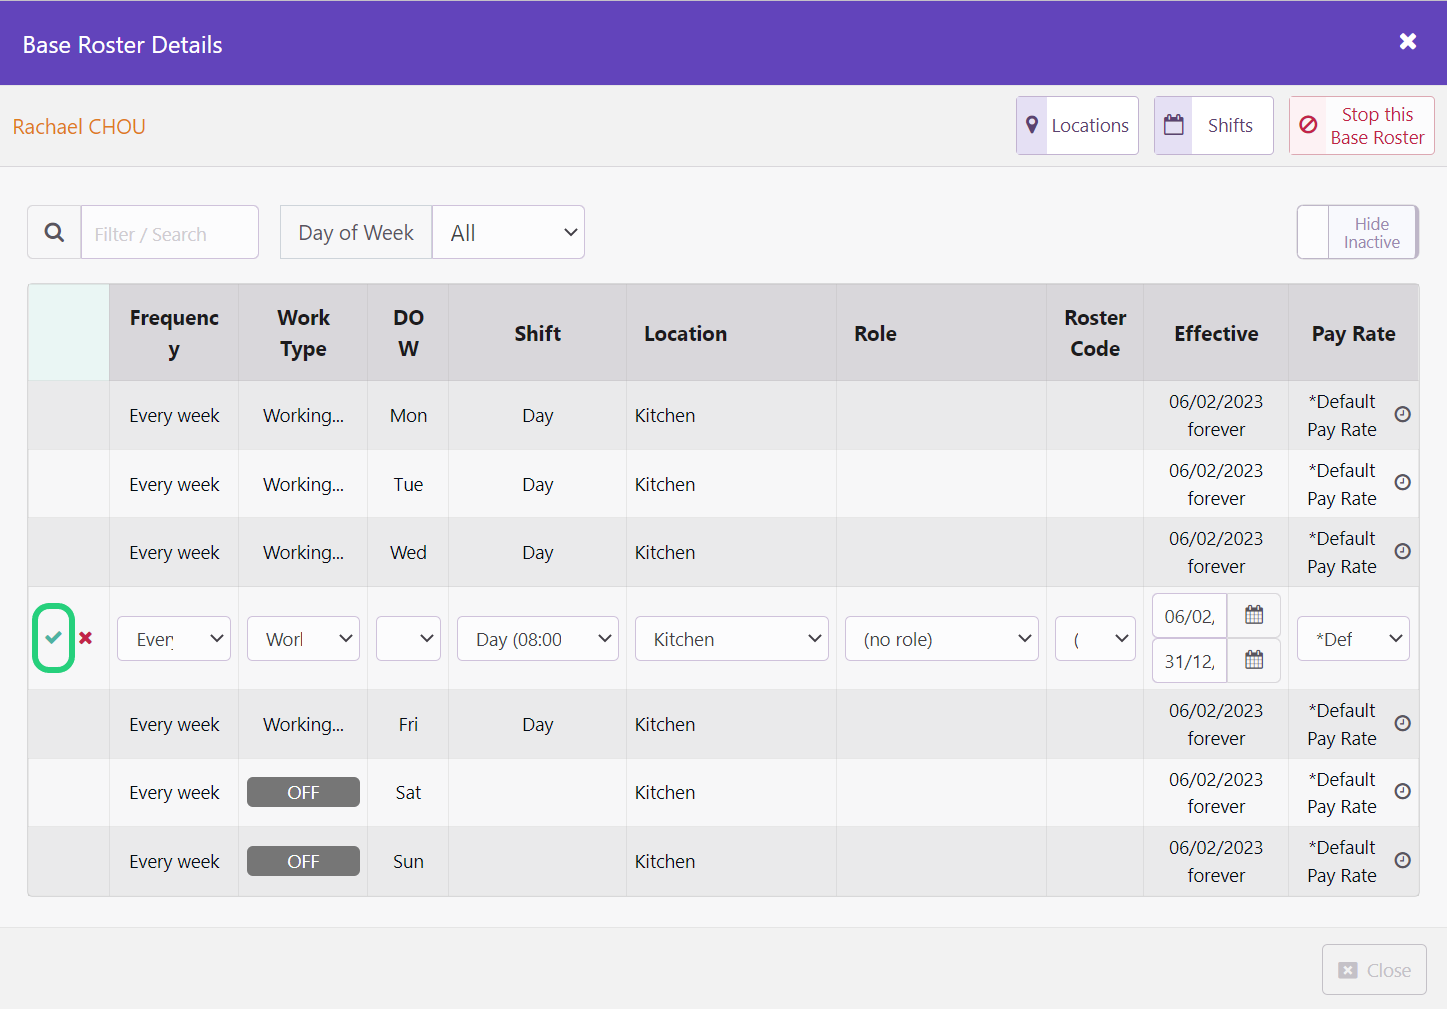The image size is (1447, 1009).
Task: Click the pay rate clock icon for Wed row
Action: pos(1403,551)
